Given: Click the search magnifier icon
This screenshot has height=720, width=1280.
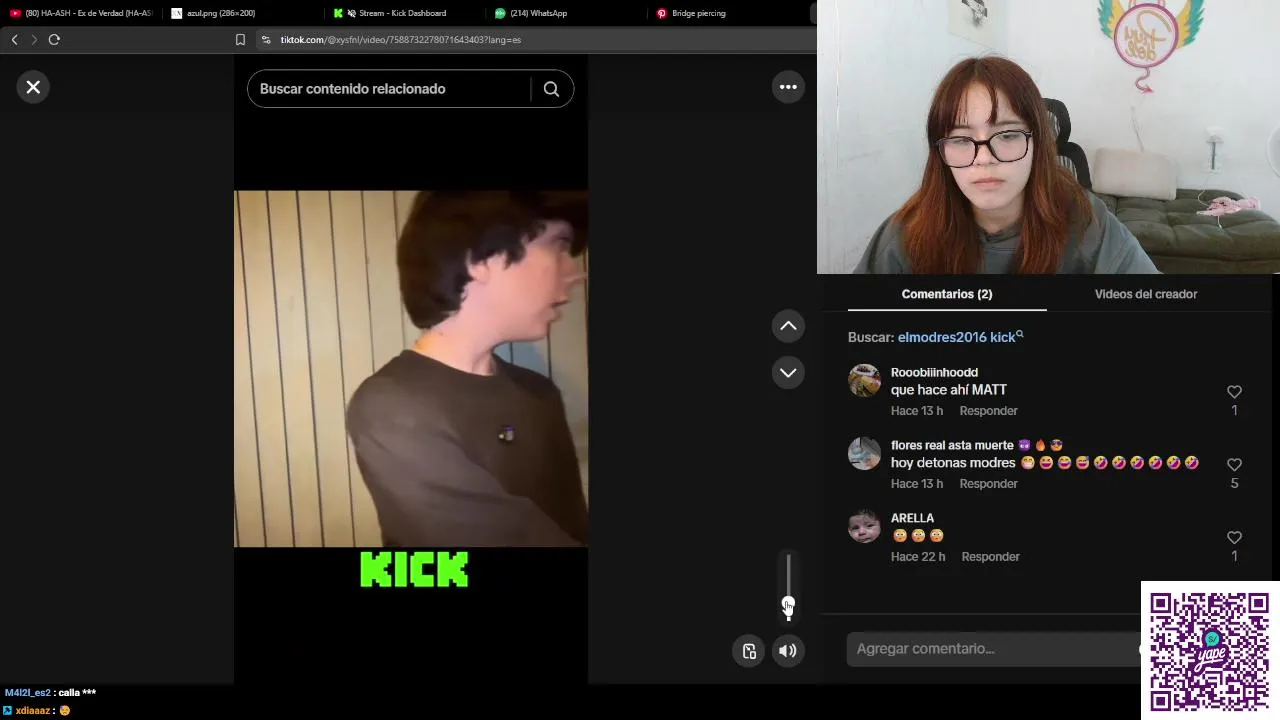Looking at the screenshot, I should point(551,89).
